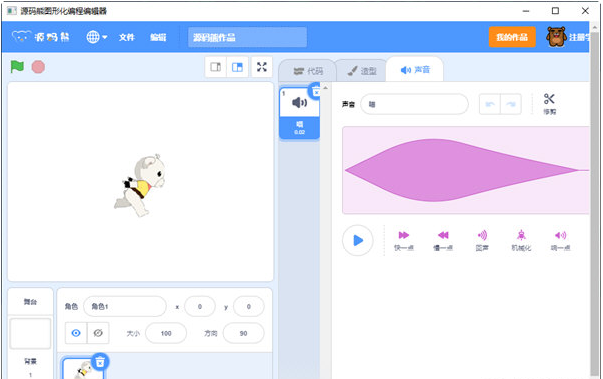Apply the slower sound effect
603x379 pixels.
pos(443,241)
